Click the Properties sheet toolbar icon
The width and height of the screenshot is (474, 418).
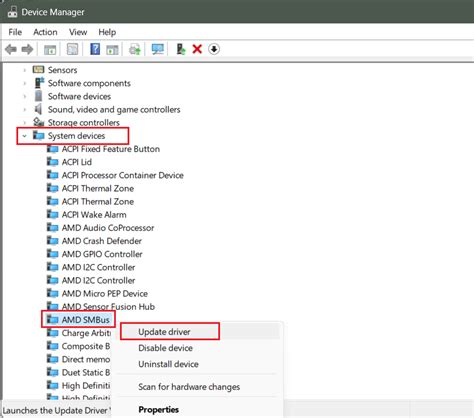[x=72, y=49]
